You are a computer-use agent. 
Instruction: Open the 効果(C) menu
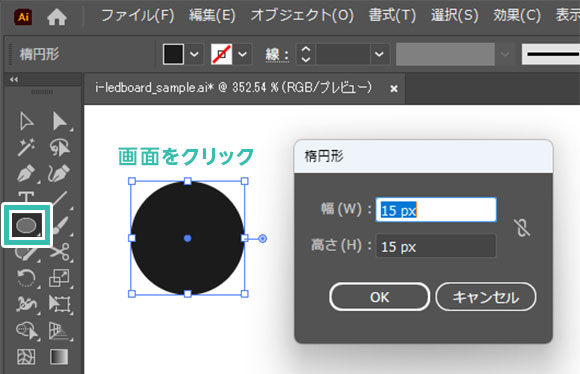pos(517,16)
